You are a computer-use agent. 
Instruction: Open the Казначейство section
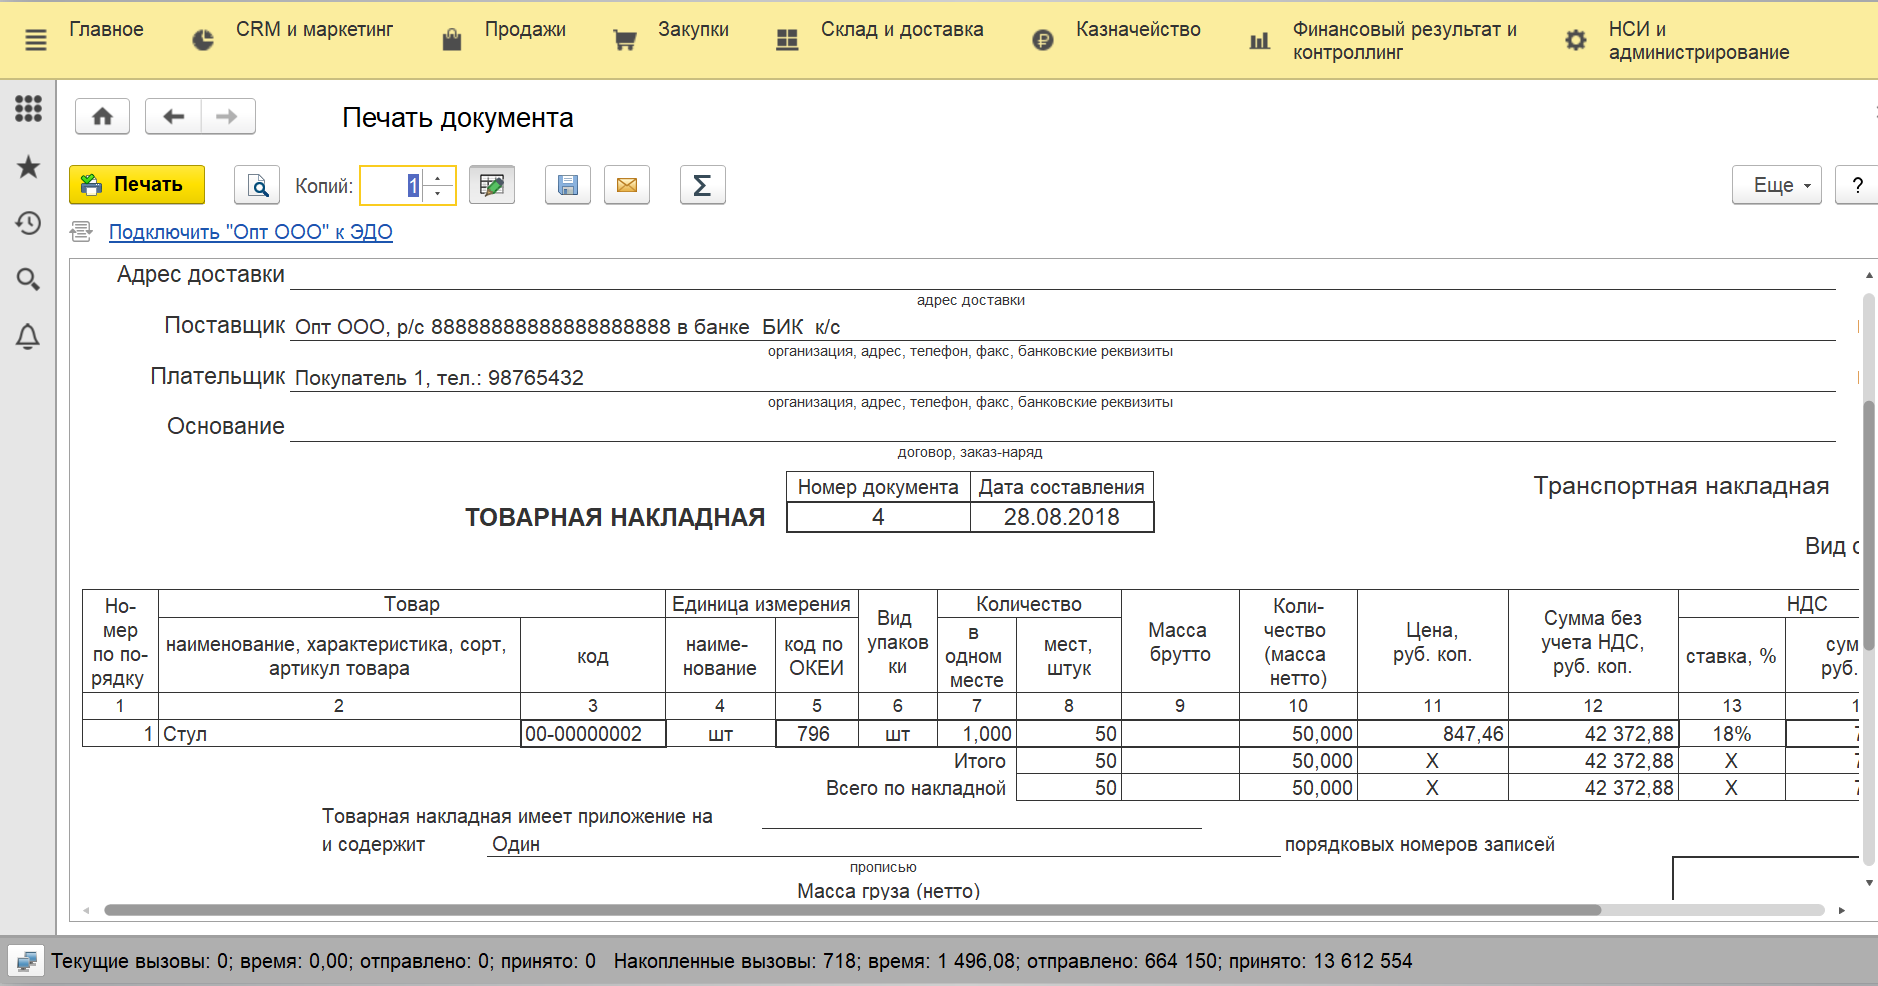1138,29
